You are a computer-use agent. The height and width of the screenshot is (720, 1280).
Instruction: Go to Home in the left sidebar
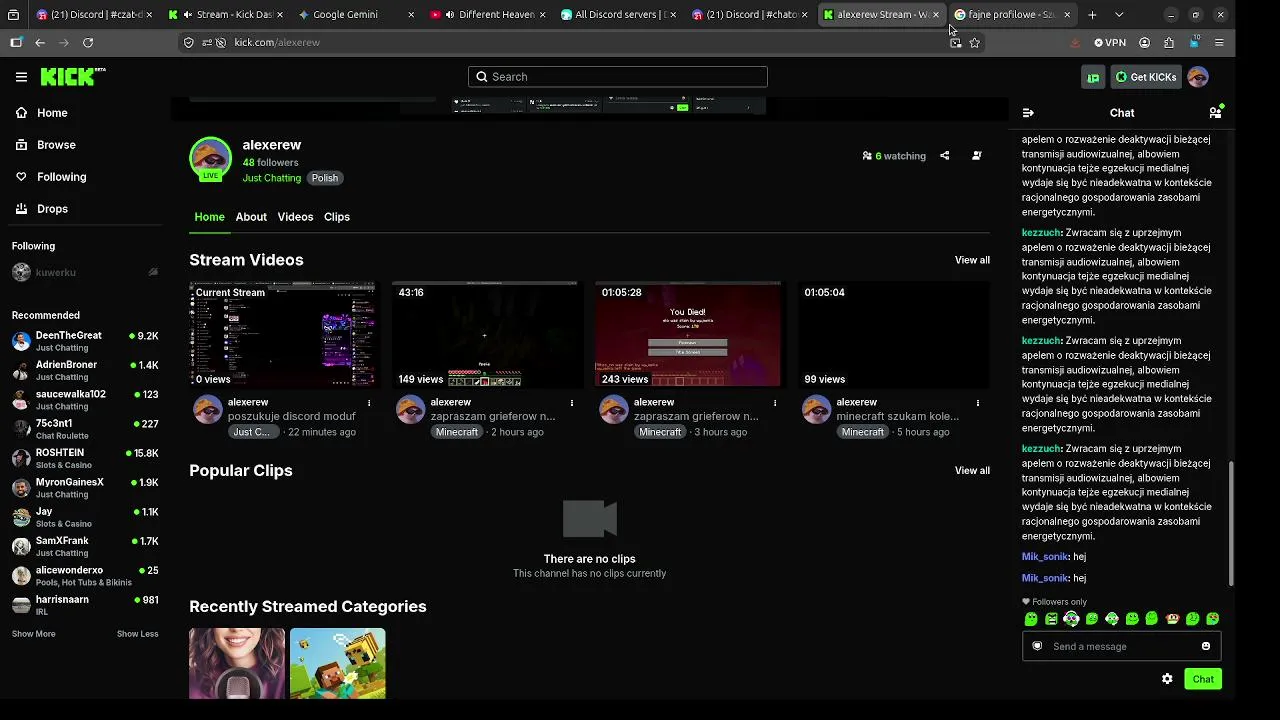[42, 113]
